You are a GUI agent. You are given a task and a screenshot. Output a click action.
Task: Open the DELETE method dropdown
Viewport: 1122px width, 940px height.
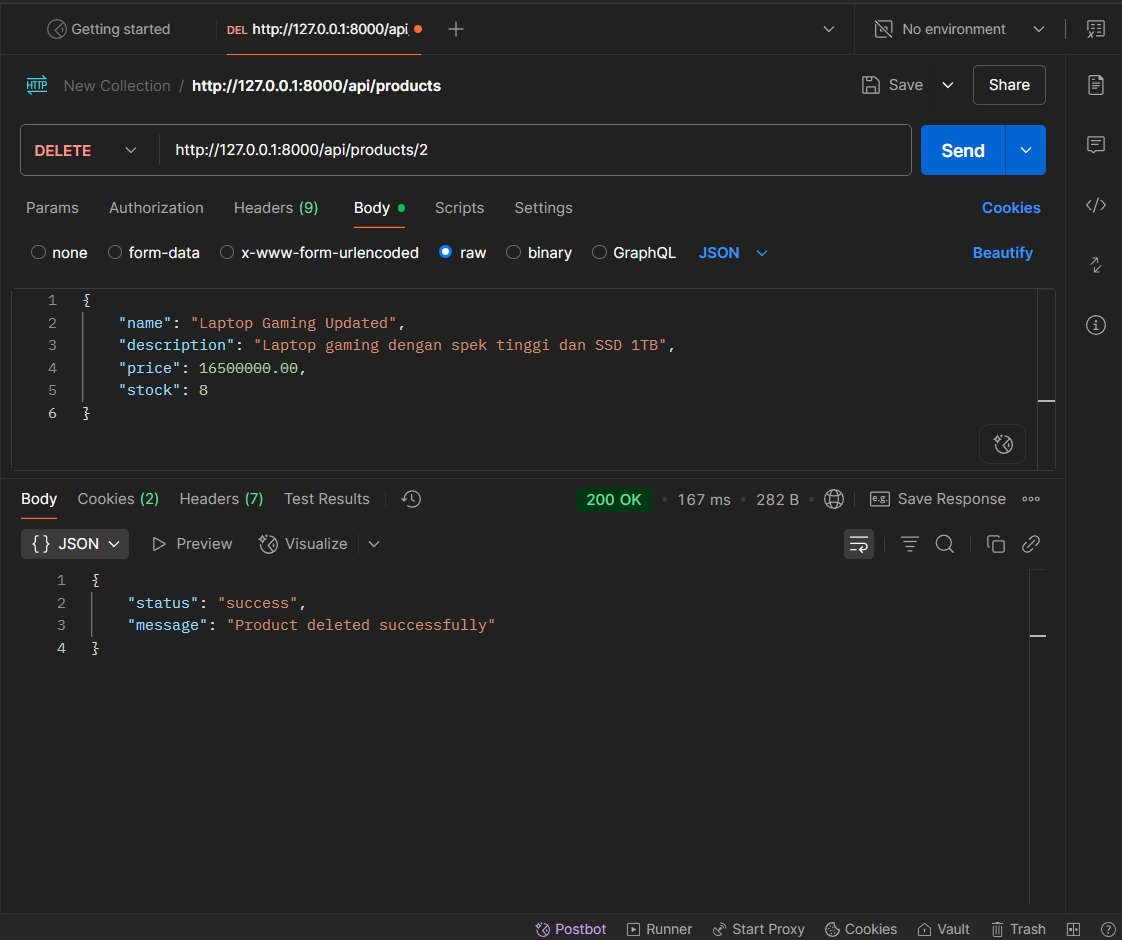click(x=87, y=150)
